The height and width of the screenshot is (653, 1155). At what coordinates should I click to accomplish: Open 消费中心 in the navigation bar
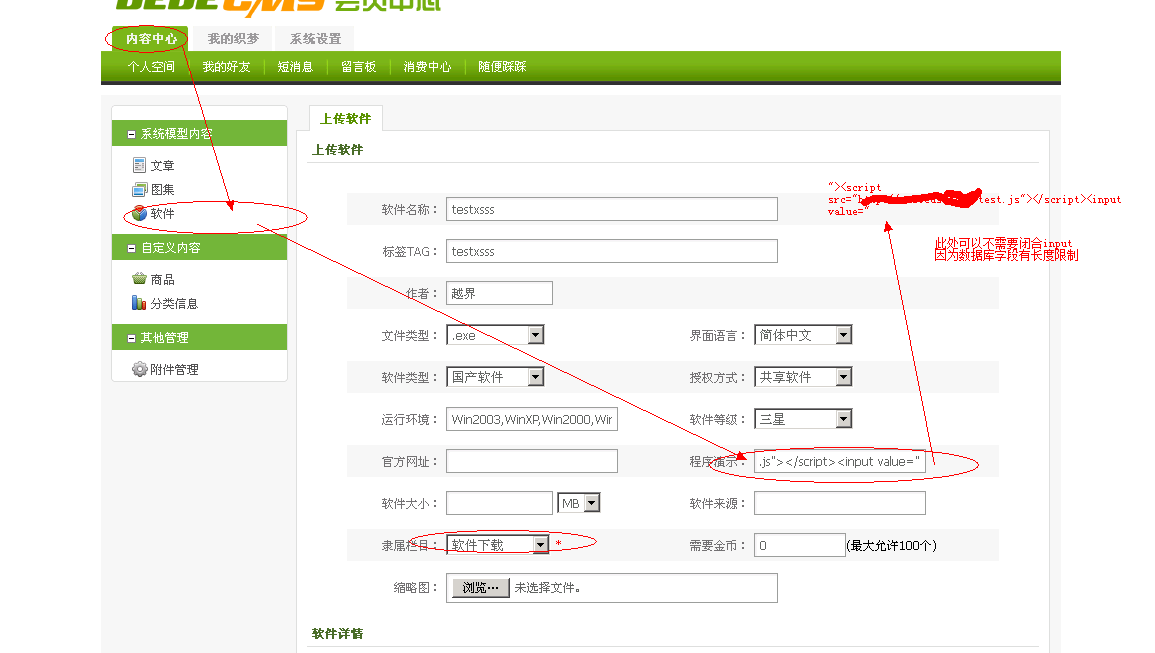[427, 67]
